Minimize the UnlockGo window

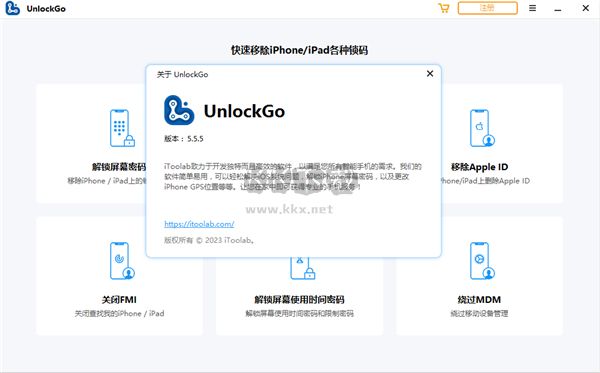coord(558,9)
